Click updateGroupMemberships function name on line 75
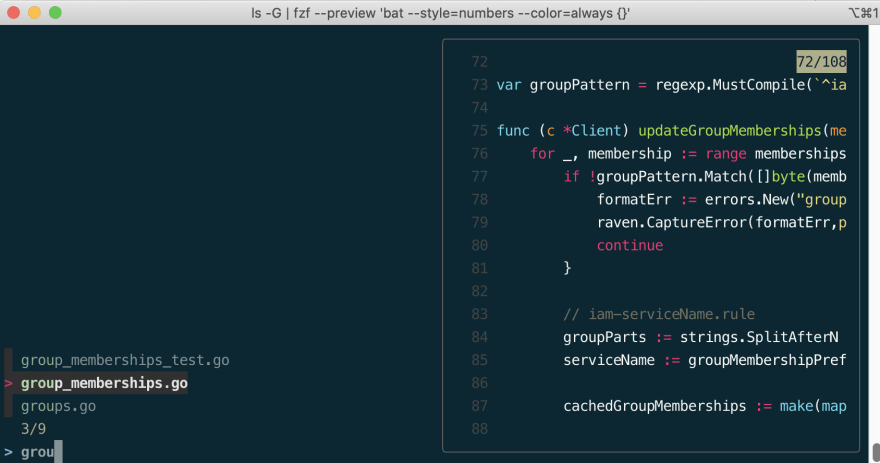This screenshot has height=463, width=880. [730, 131]
